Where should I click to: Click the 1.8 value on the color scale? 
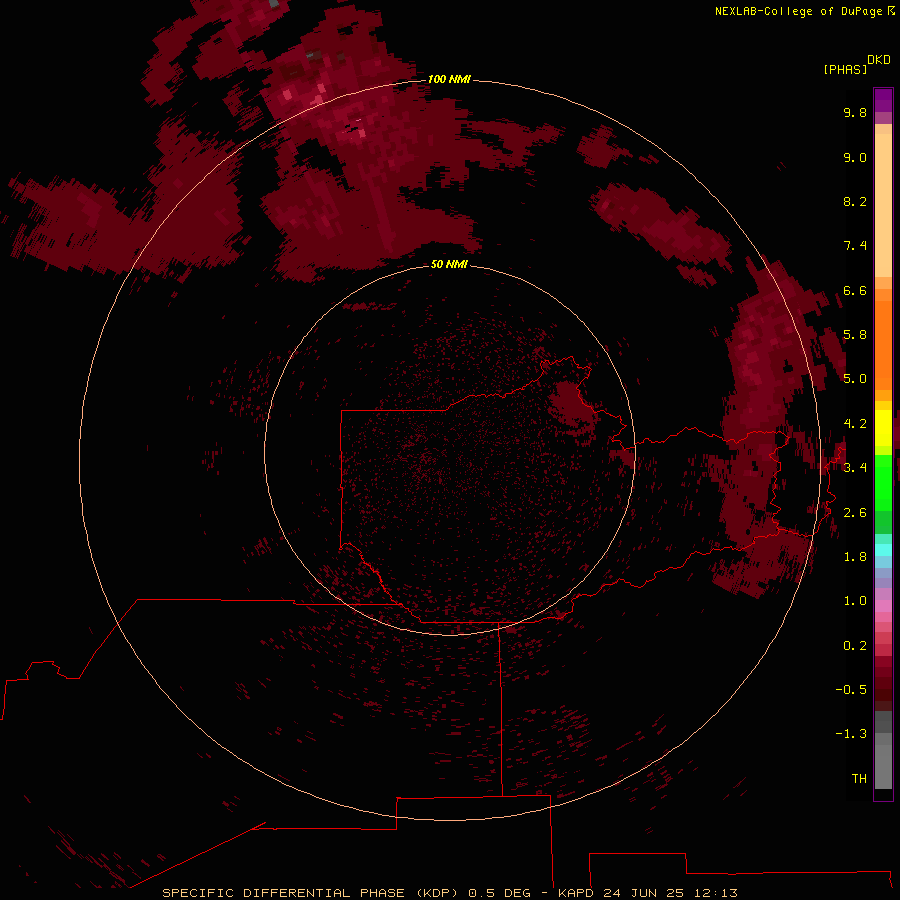(x=855, y=557)
